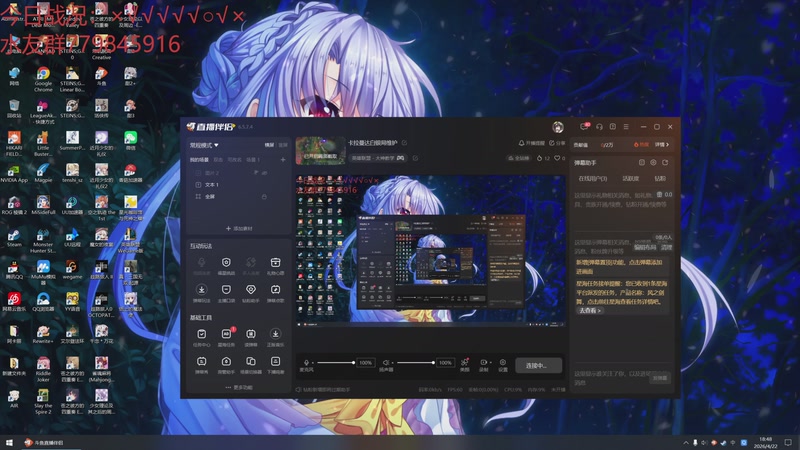Open the 任务中心 task center tool
Image resolution: width=800 pixels, height=450 pixels.
[201, 335]
